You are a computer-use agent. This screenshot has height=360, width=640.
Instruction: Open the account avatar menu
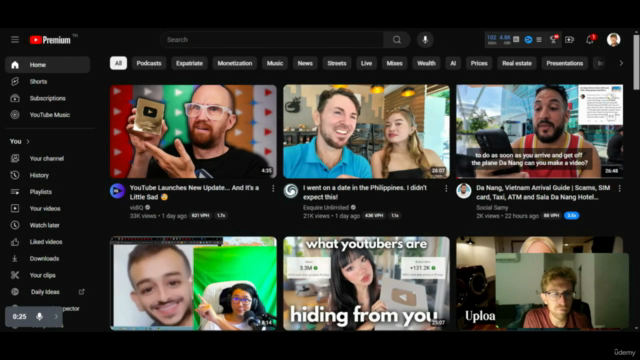point(613,40)
